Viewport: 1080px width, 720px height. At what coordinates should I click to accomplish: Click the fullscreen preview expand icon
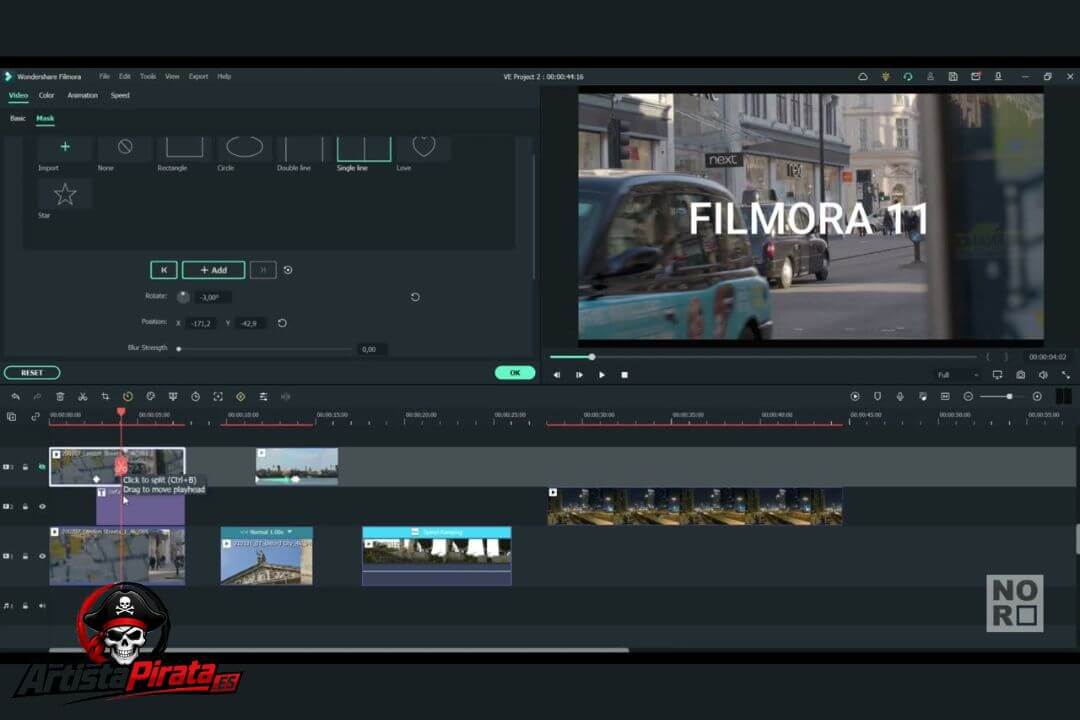(x=1066, y=375)
